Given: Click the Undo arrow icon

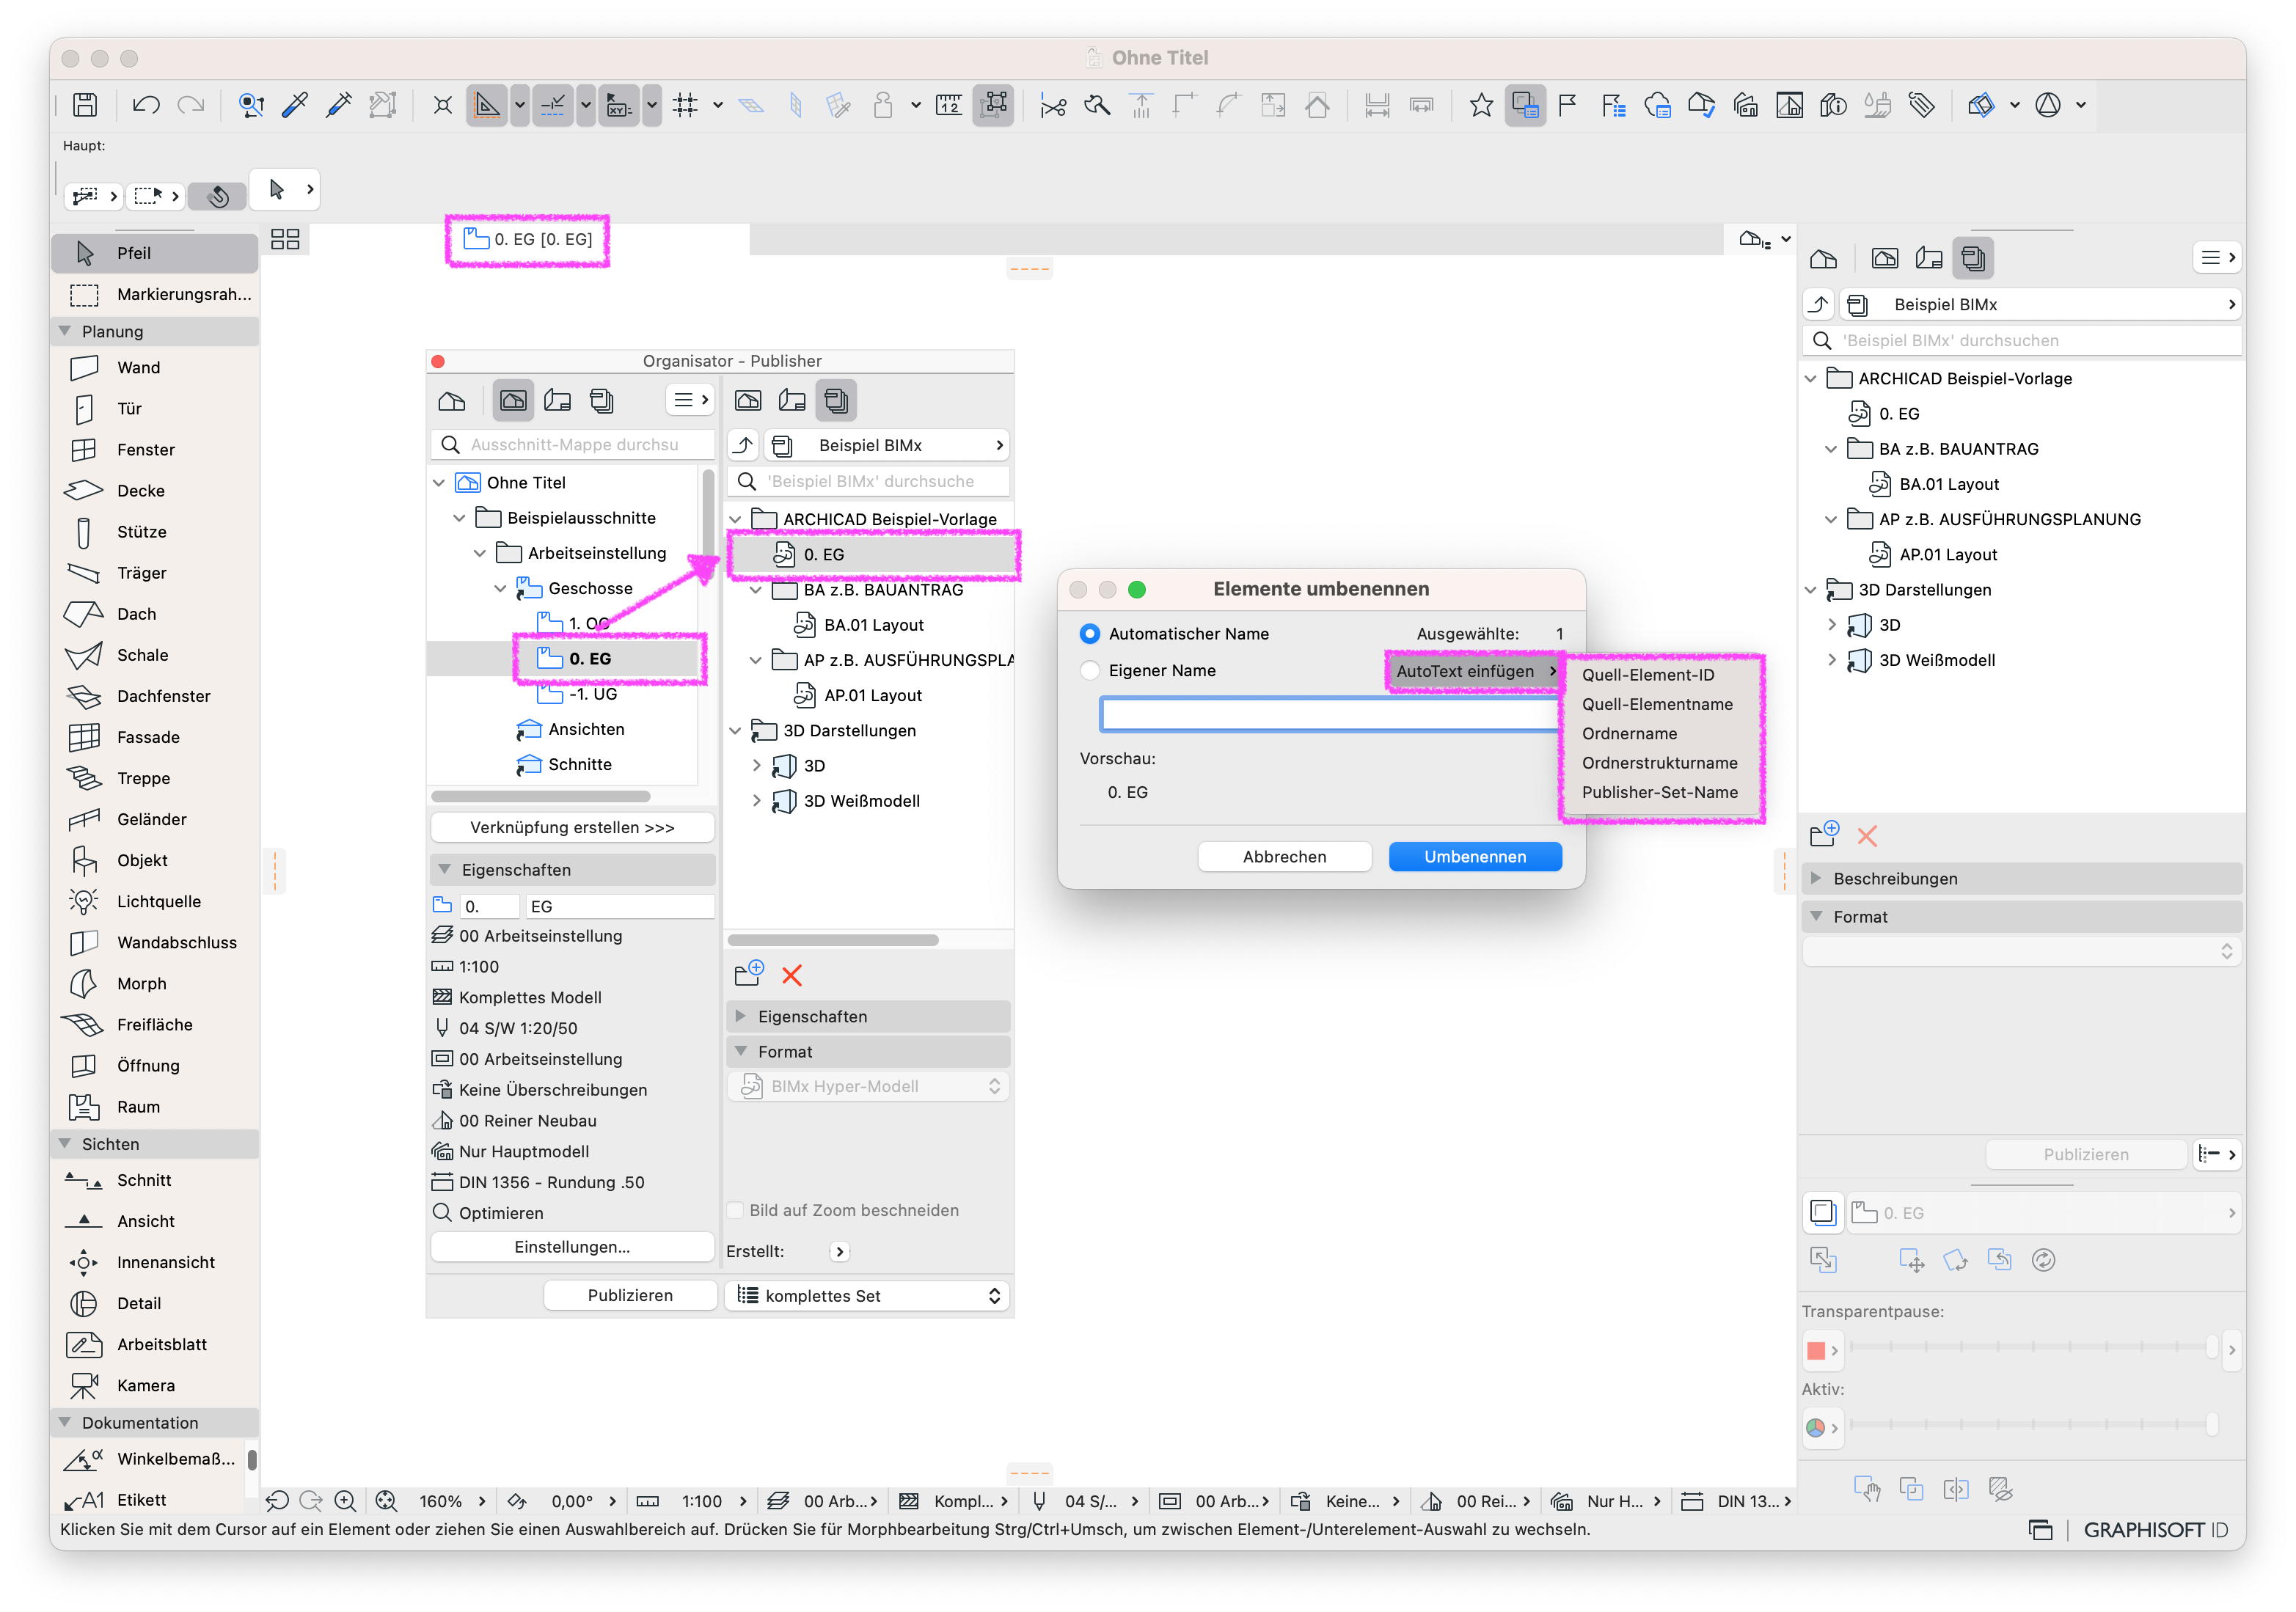Looking at the screenshot, I should click(x=146, y=105).
